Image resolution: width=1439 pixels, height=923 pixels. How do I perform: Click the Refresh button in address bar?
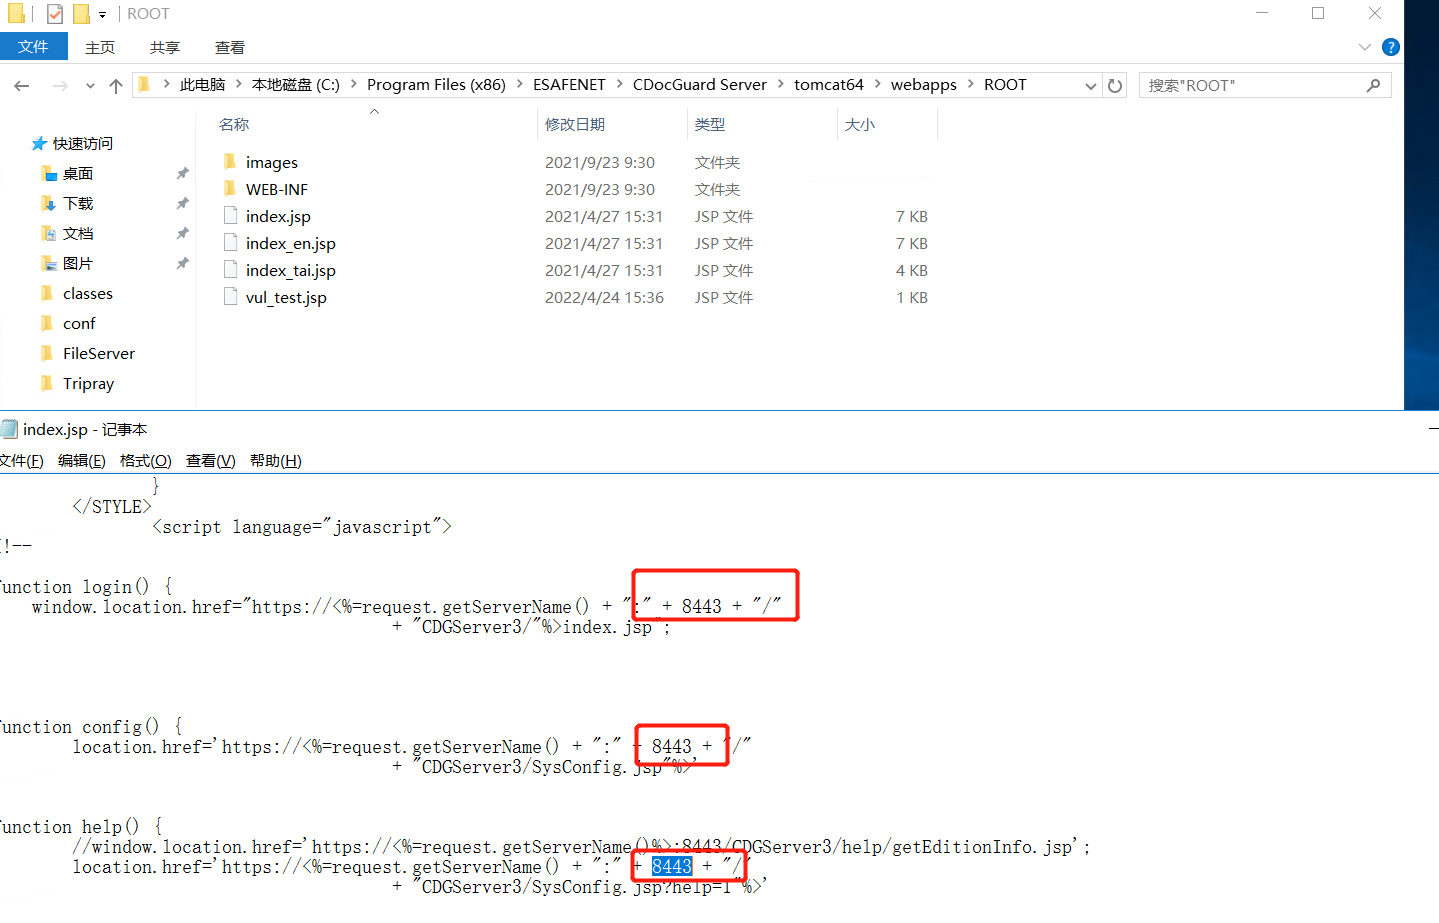tap(1115, 86)
